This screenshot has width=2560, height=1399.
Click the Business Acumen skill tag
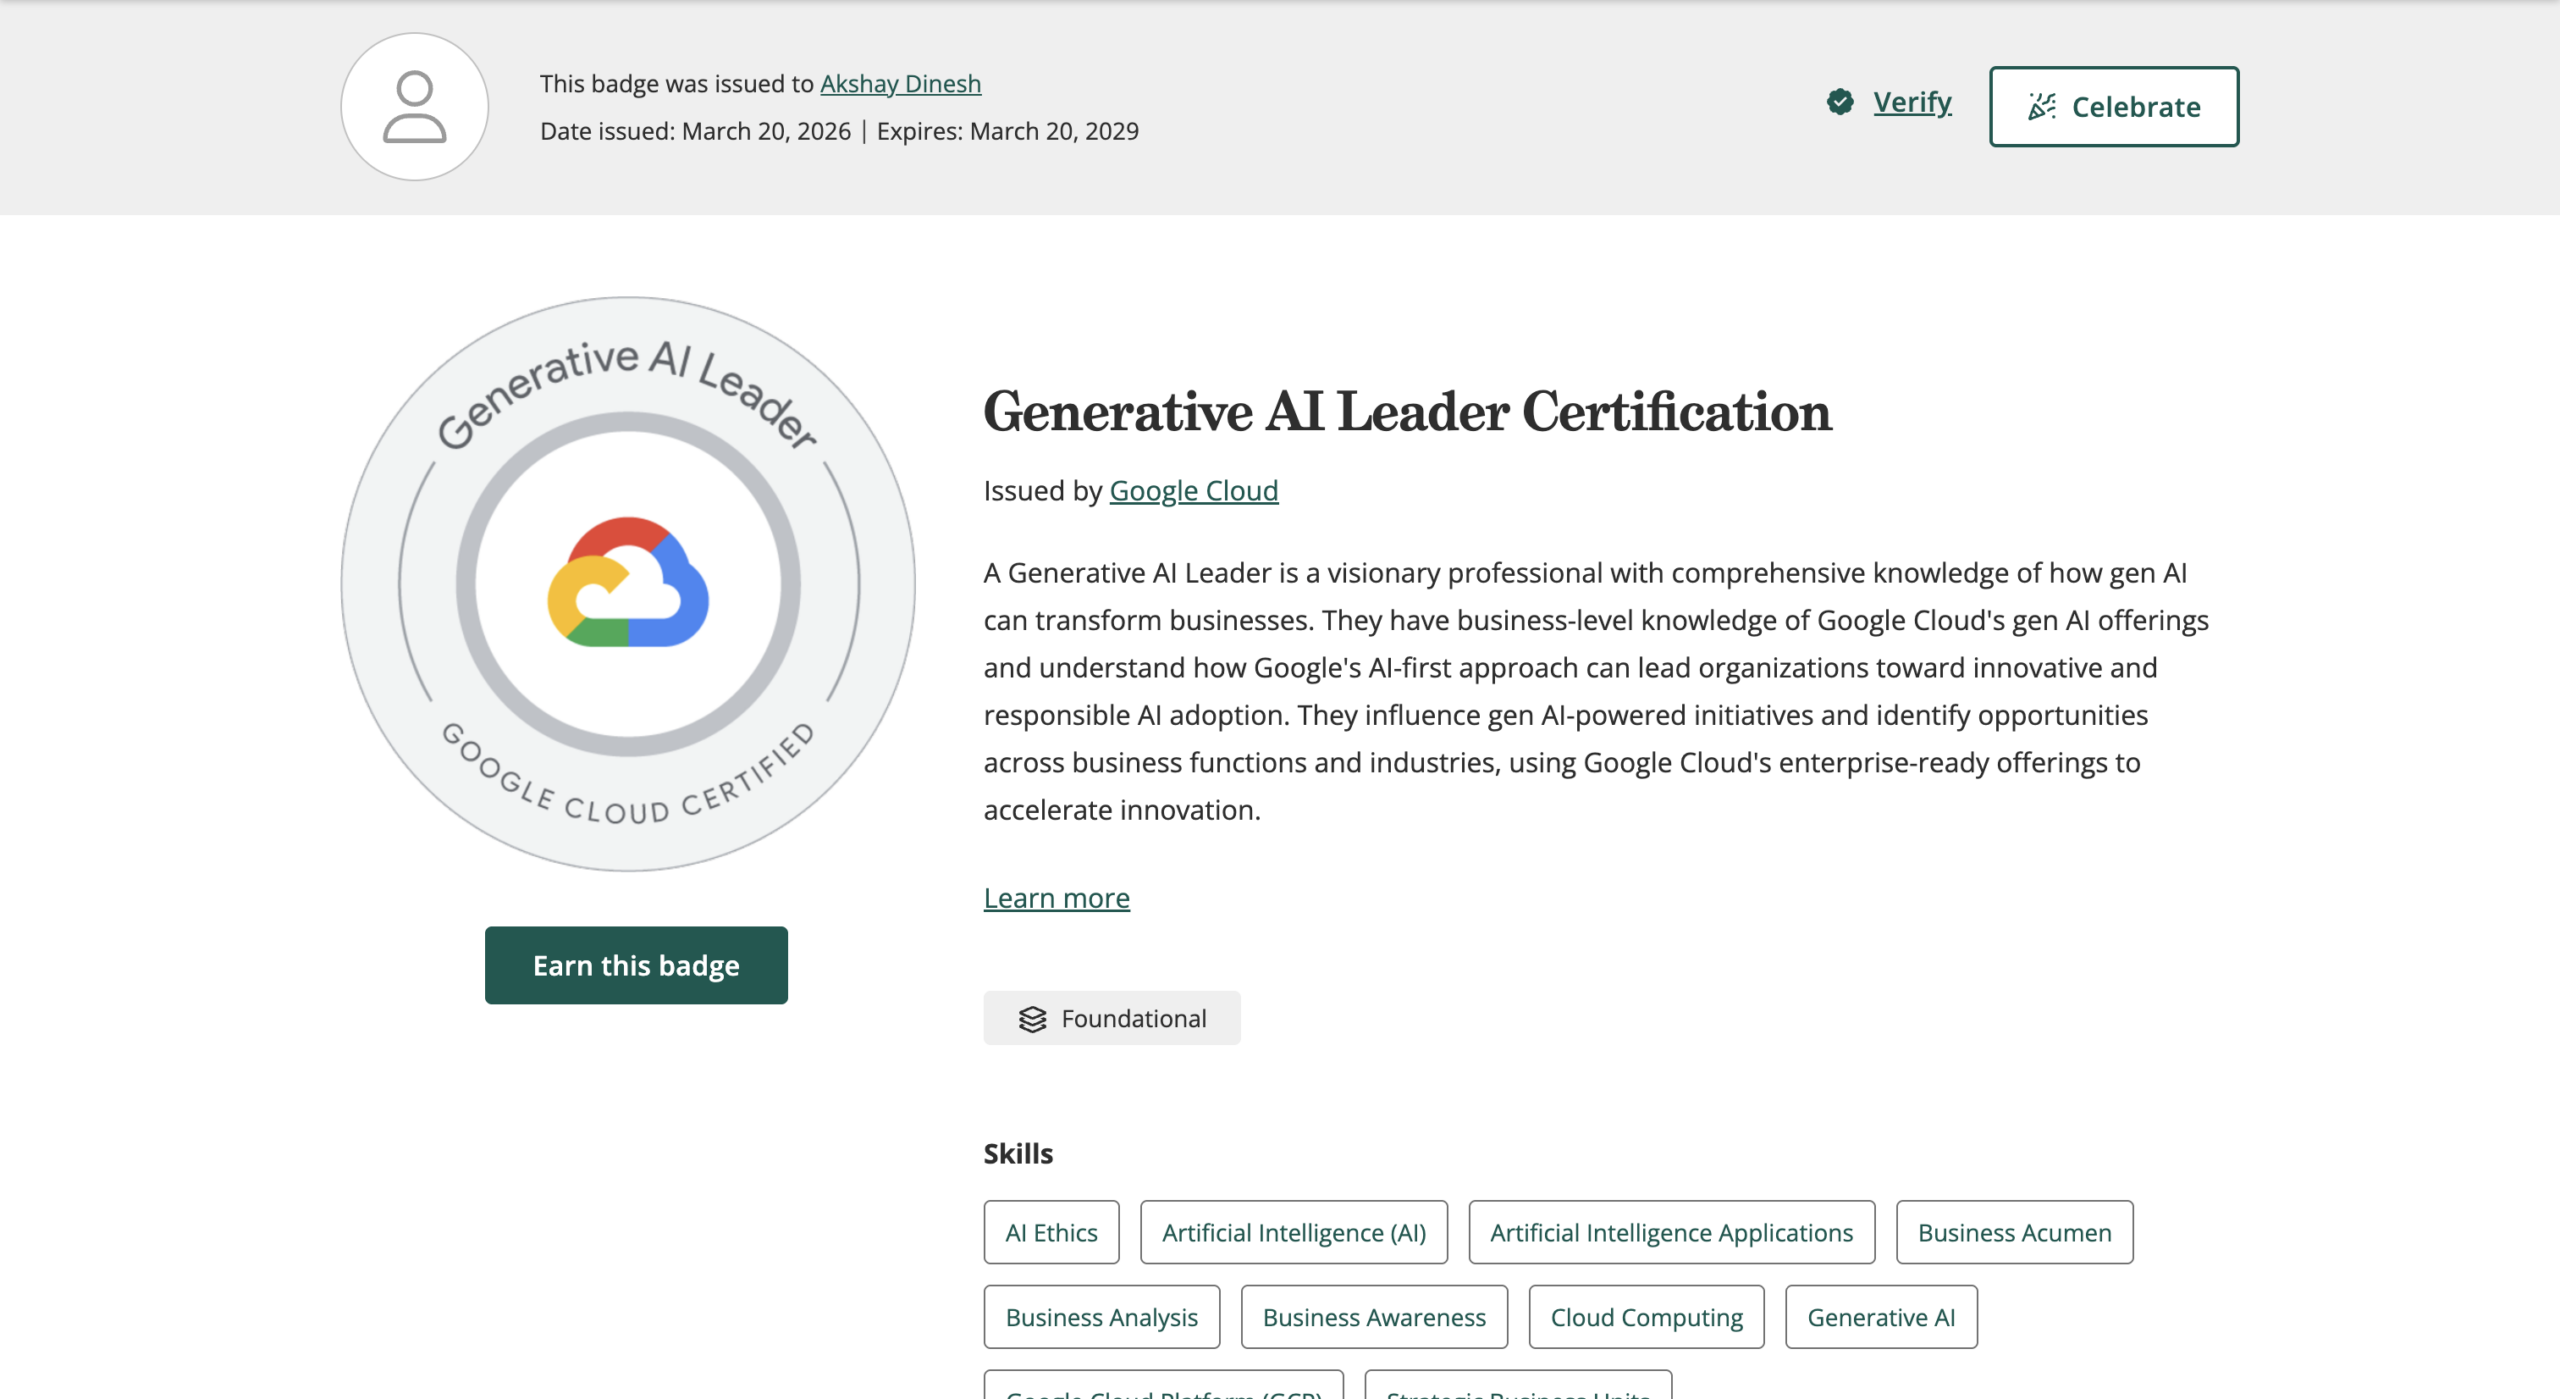(2014, 1232)
